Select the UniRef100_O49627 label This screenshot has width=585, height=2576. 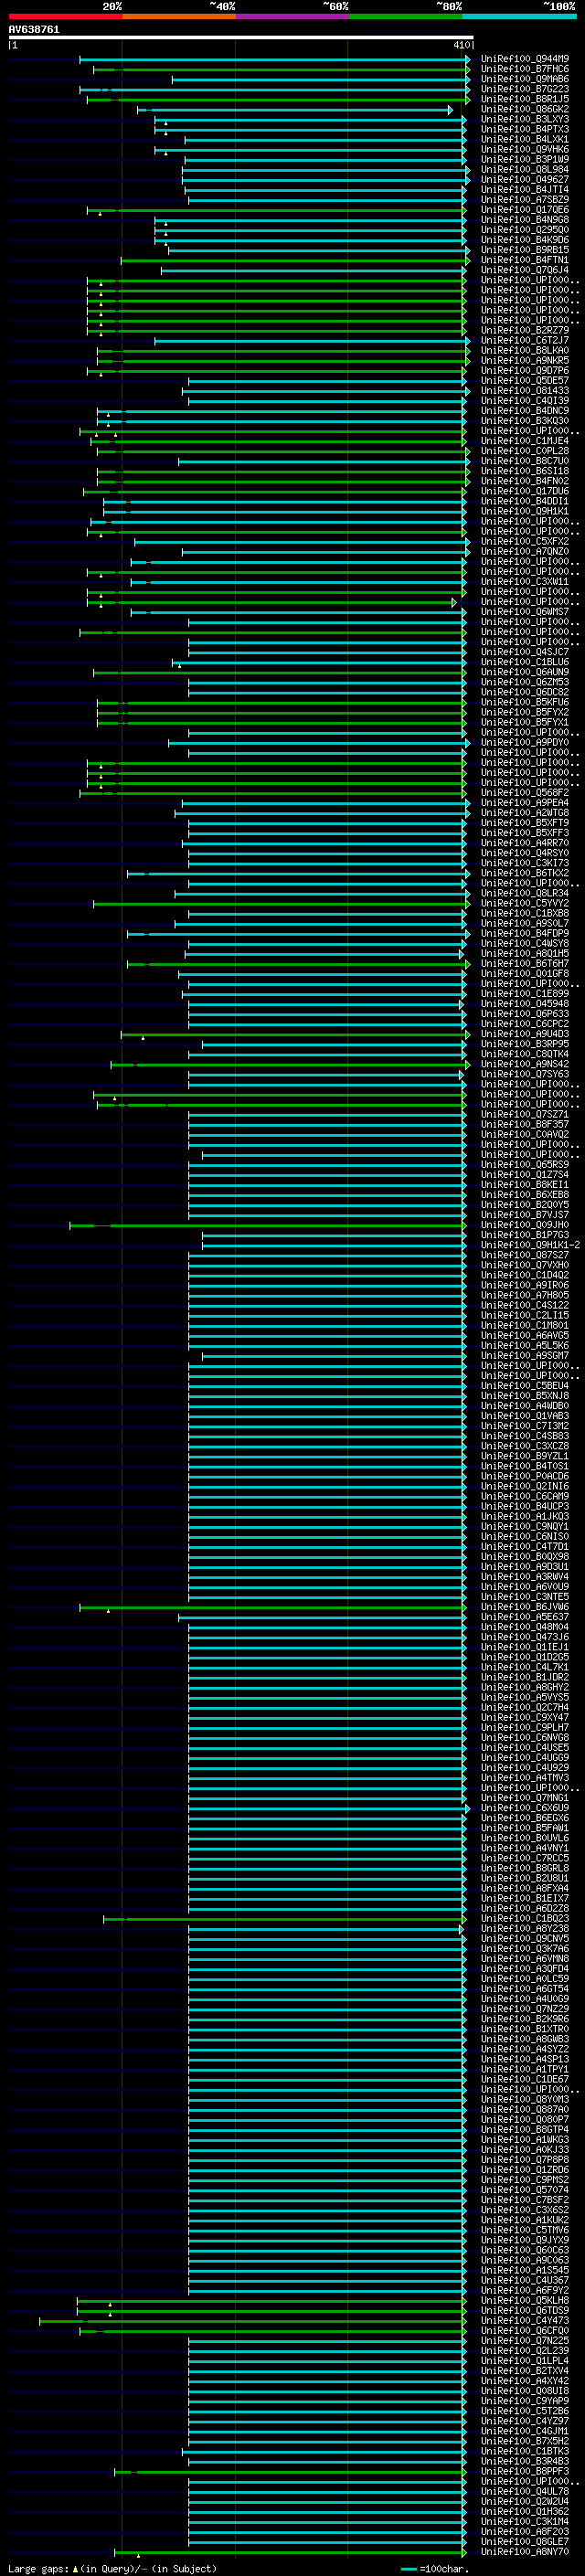point(525,180)
